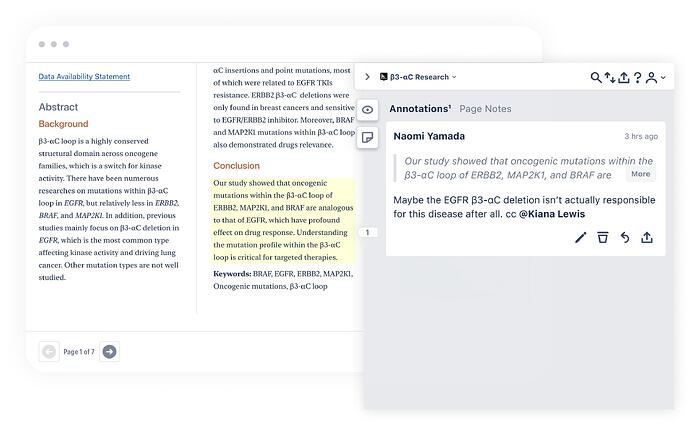Collapse the annotation sidebar with chevron
Viewport: 690px width, 425px height.
(367, 77)
